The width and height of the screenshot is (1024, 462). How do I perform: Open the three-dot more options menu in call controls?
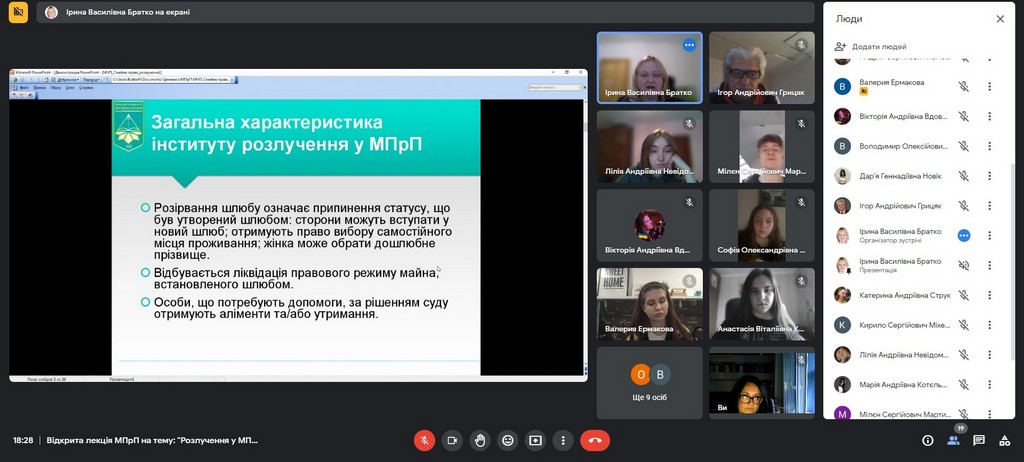point(563,440)
